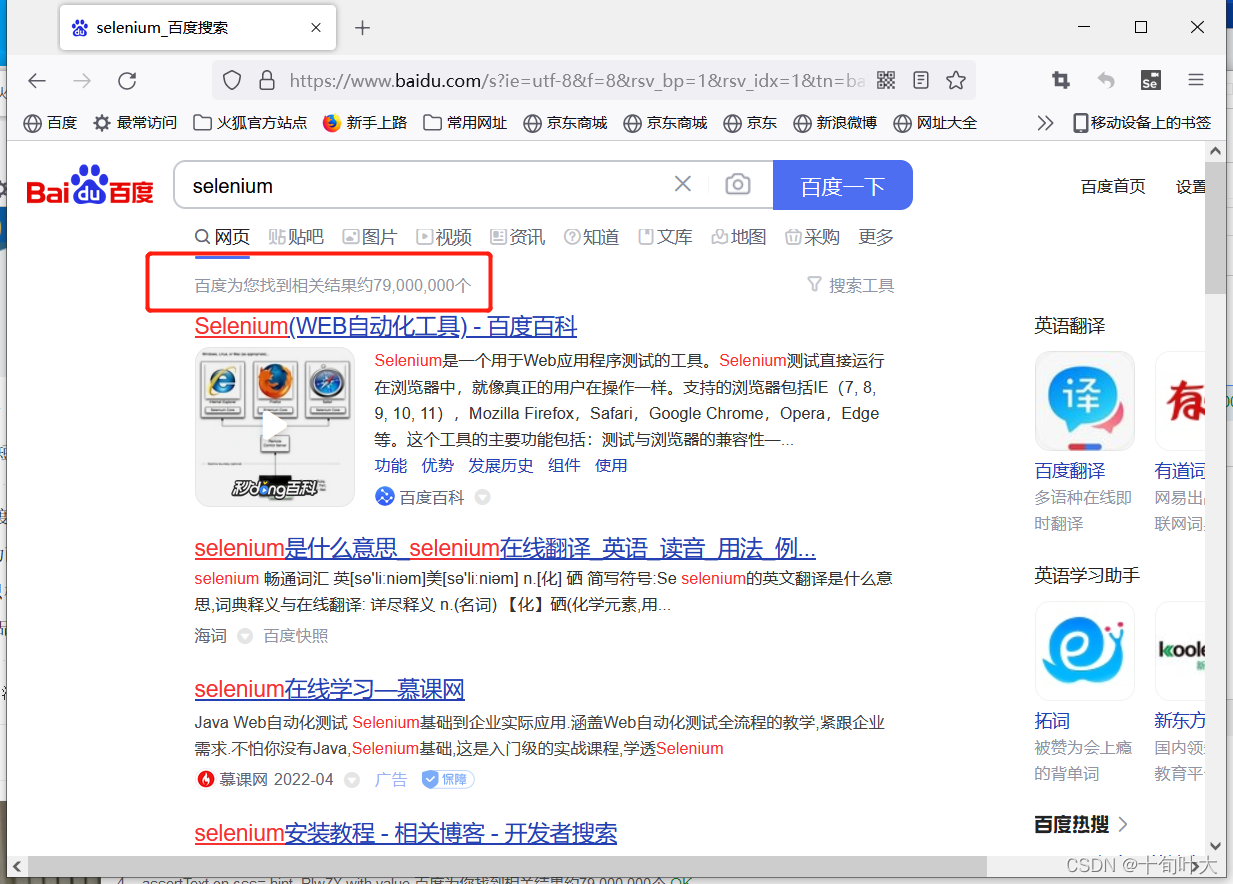1233x884 pixels.
Task: Open the 网址大全 bookmark
Action: pyautogui.click(x=935, y=122)
